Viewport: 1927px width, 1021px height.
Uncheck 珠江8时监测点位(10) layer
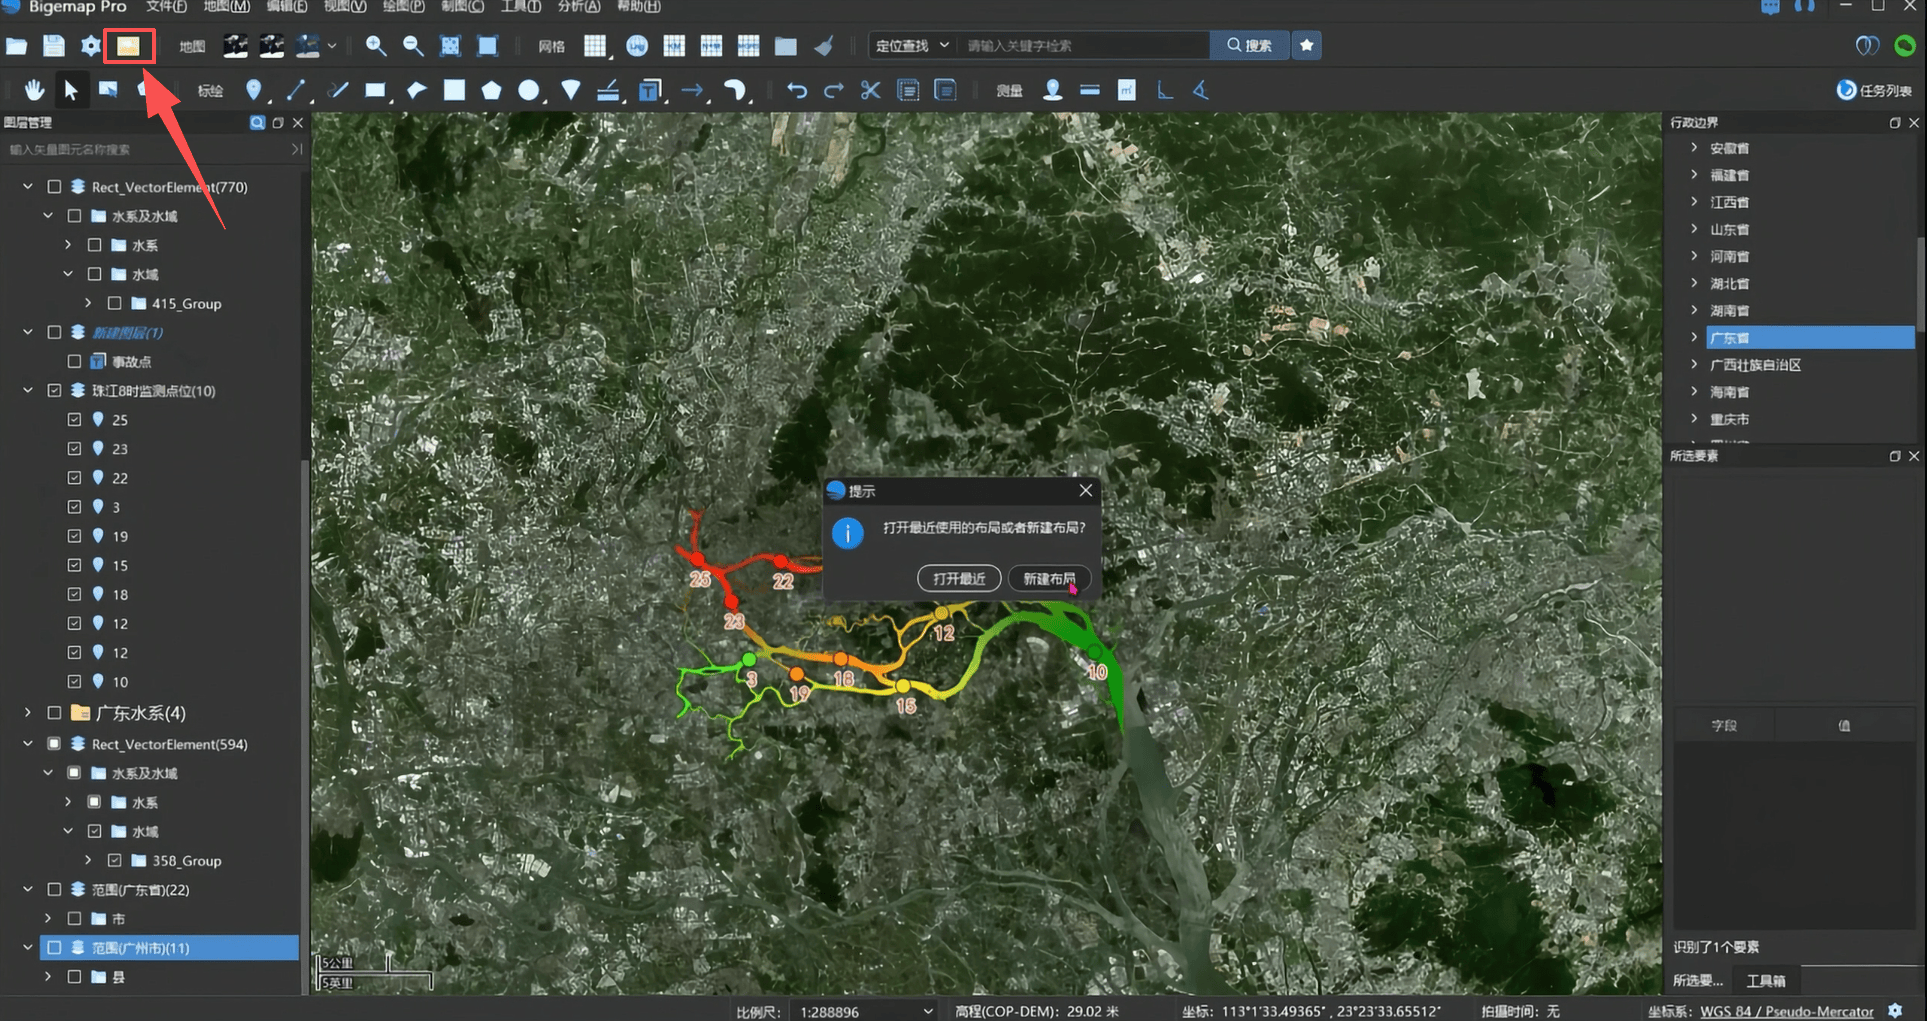coord(54,390)
